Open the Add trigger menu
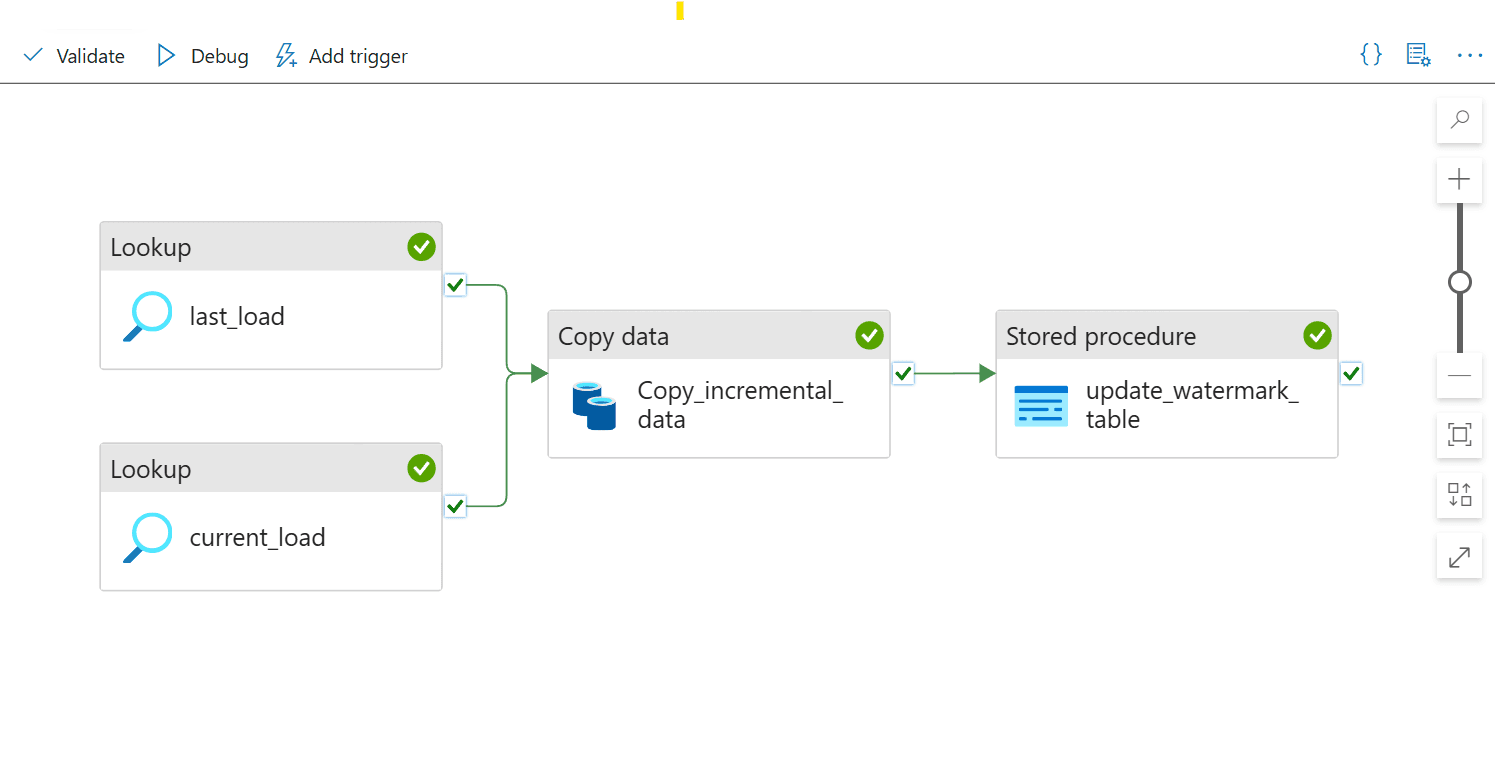Viewport: 1495px width, 783px height. pyautogui.click(x=342, y=56)
